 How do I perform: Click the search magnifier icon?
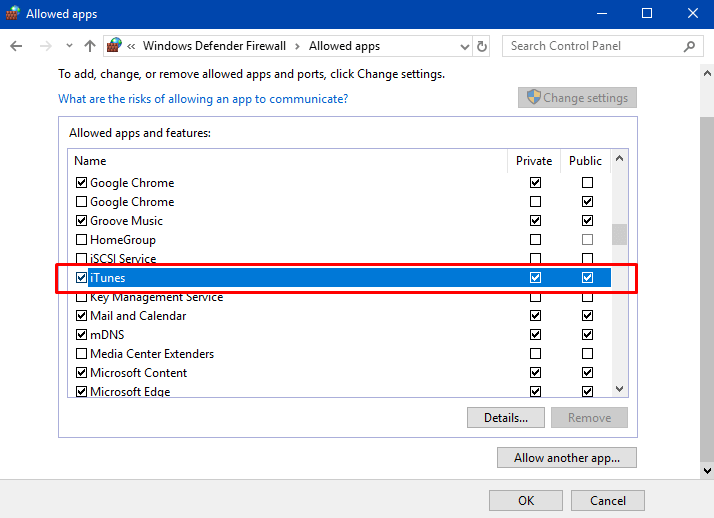pyautogui.click(x=689, y=46)
